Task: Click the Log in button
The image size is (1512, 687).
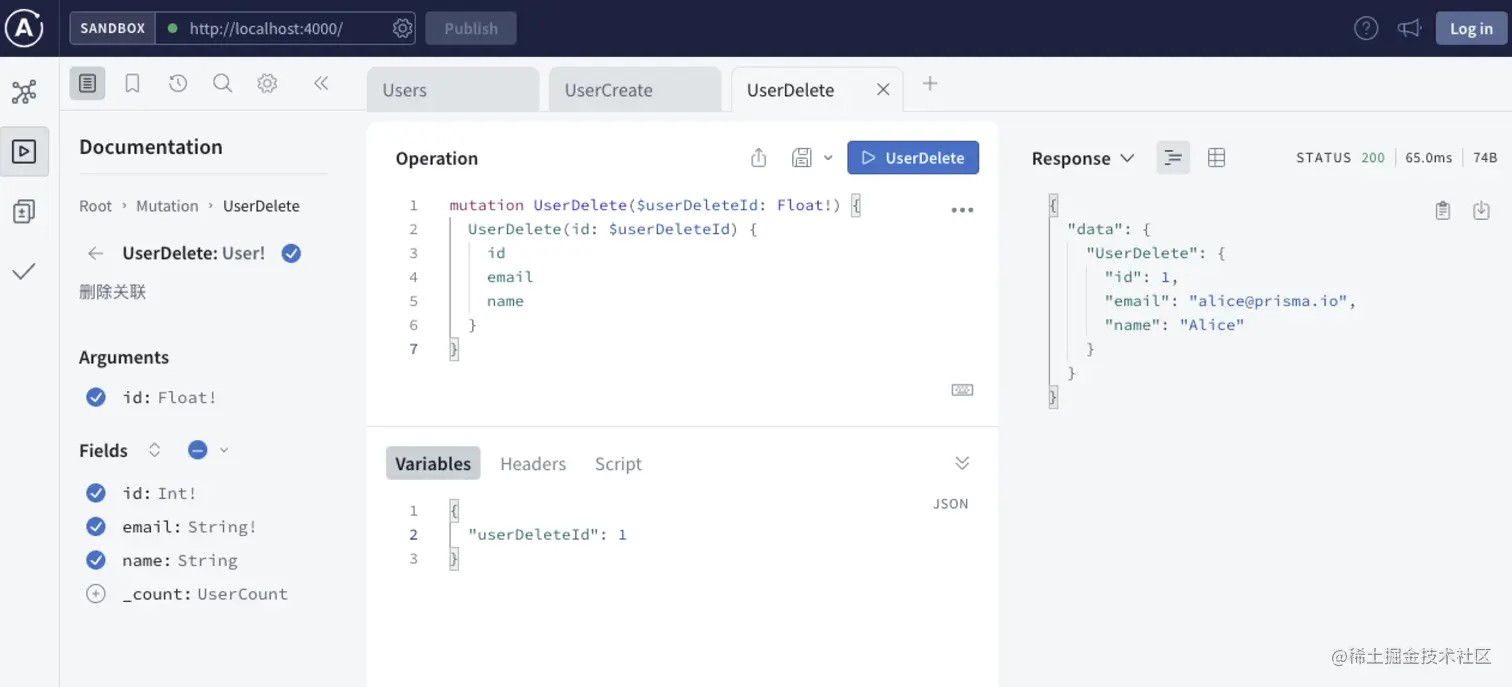Action: point(1470,28)
